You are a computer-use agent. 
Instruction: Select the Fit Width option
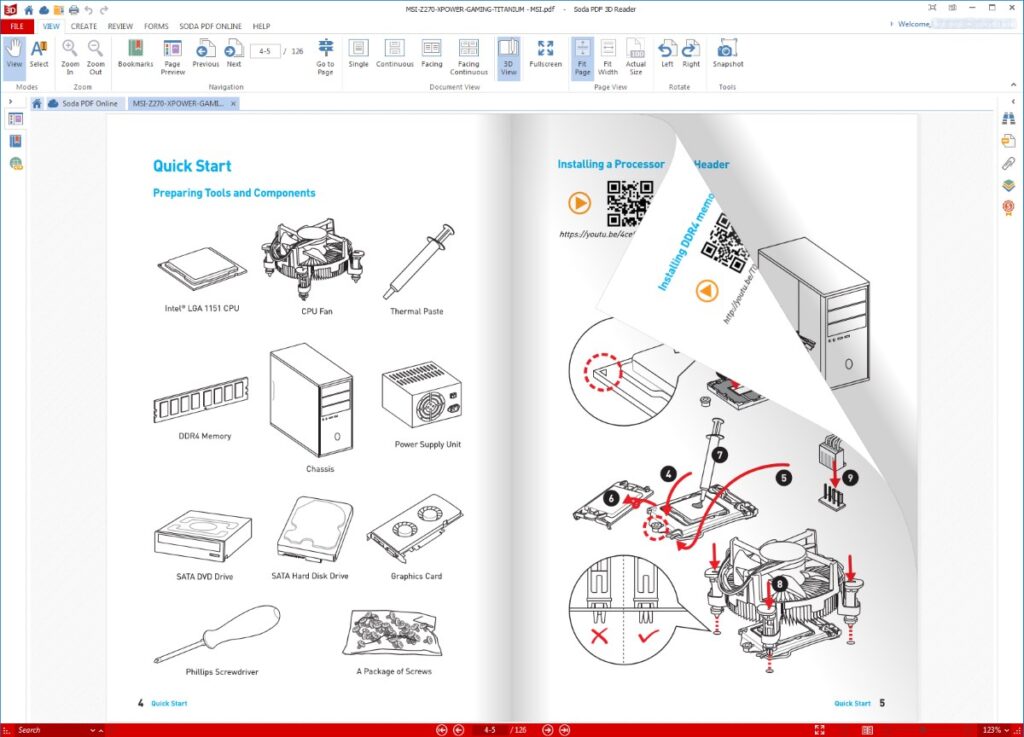tap(607, 57)
